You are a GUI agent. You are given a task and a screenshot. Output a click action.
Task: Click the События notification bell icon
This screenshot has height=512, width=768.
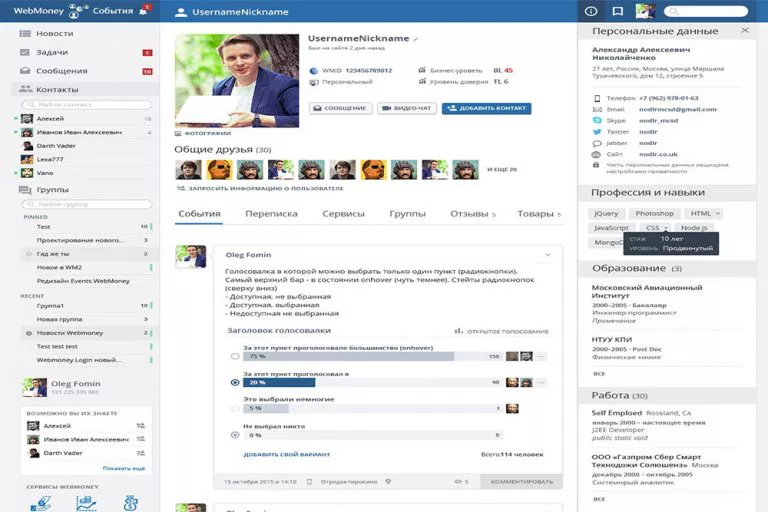144,10
